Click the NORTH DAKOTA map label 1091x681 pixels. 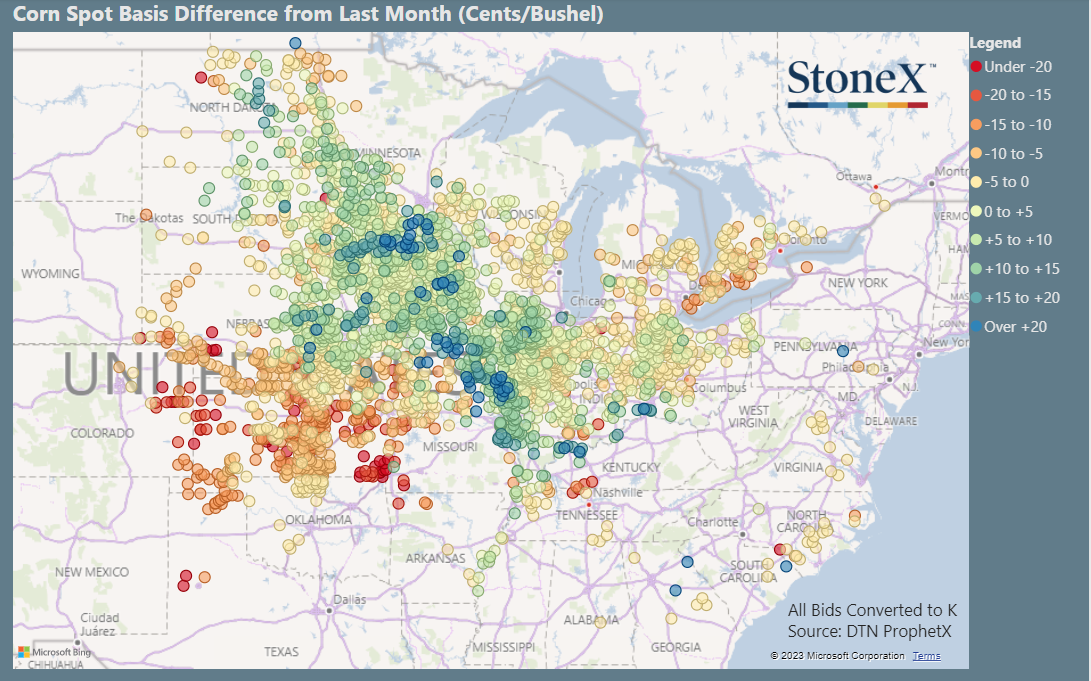[x=232, y=107]
